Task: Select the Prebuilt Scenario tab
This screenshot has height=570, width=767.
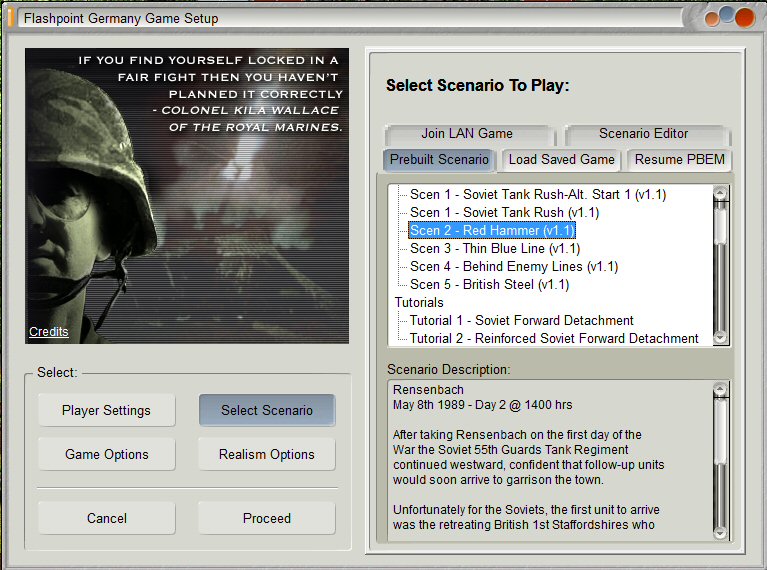Action: click(x=439, y=160)
